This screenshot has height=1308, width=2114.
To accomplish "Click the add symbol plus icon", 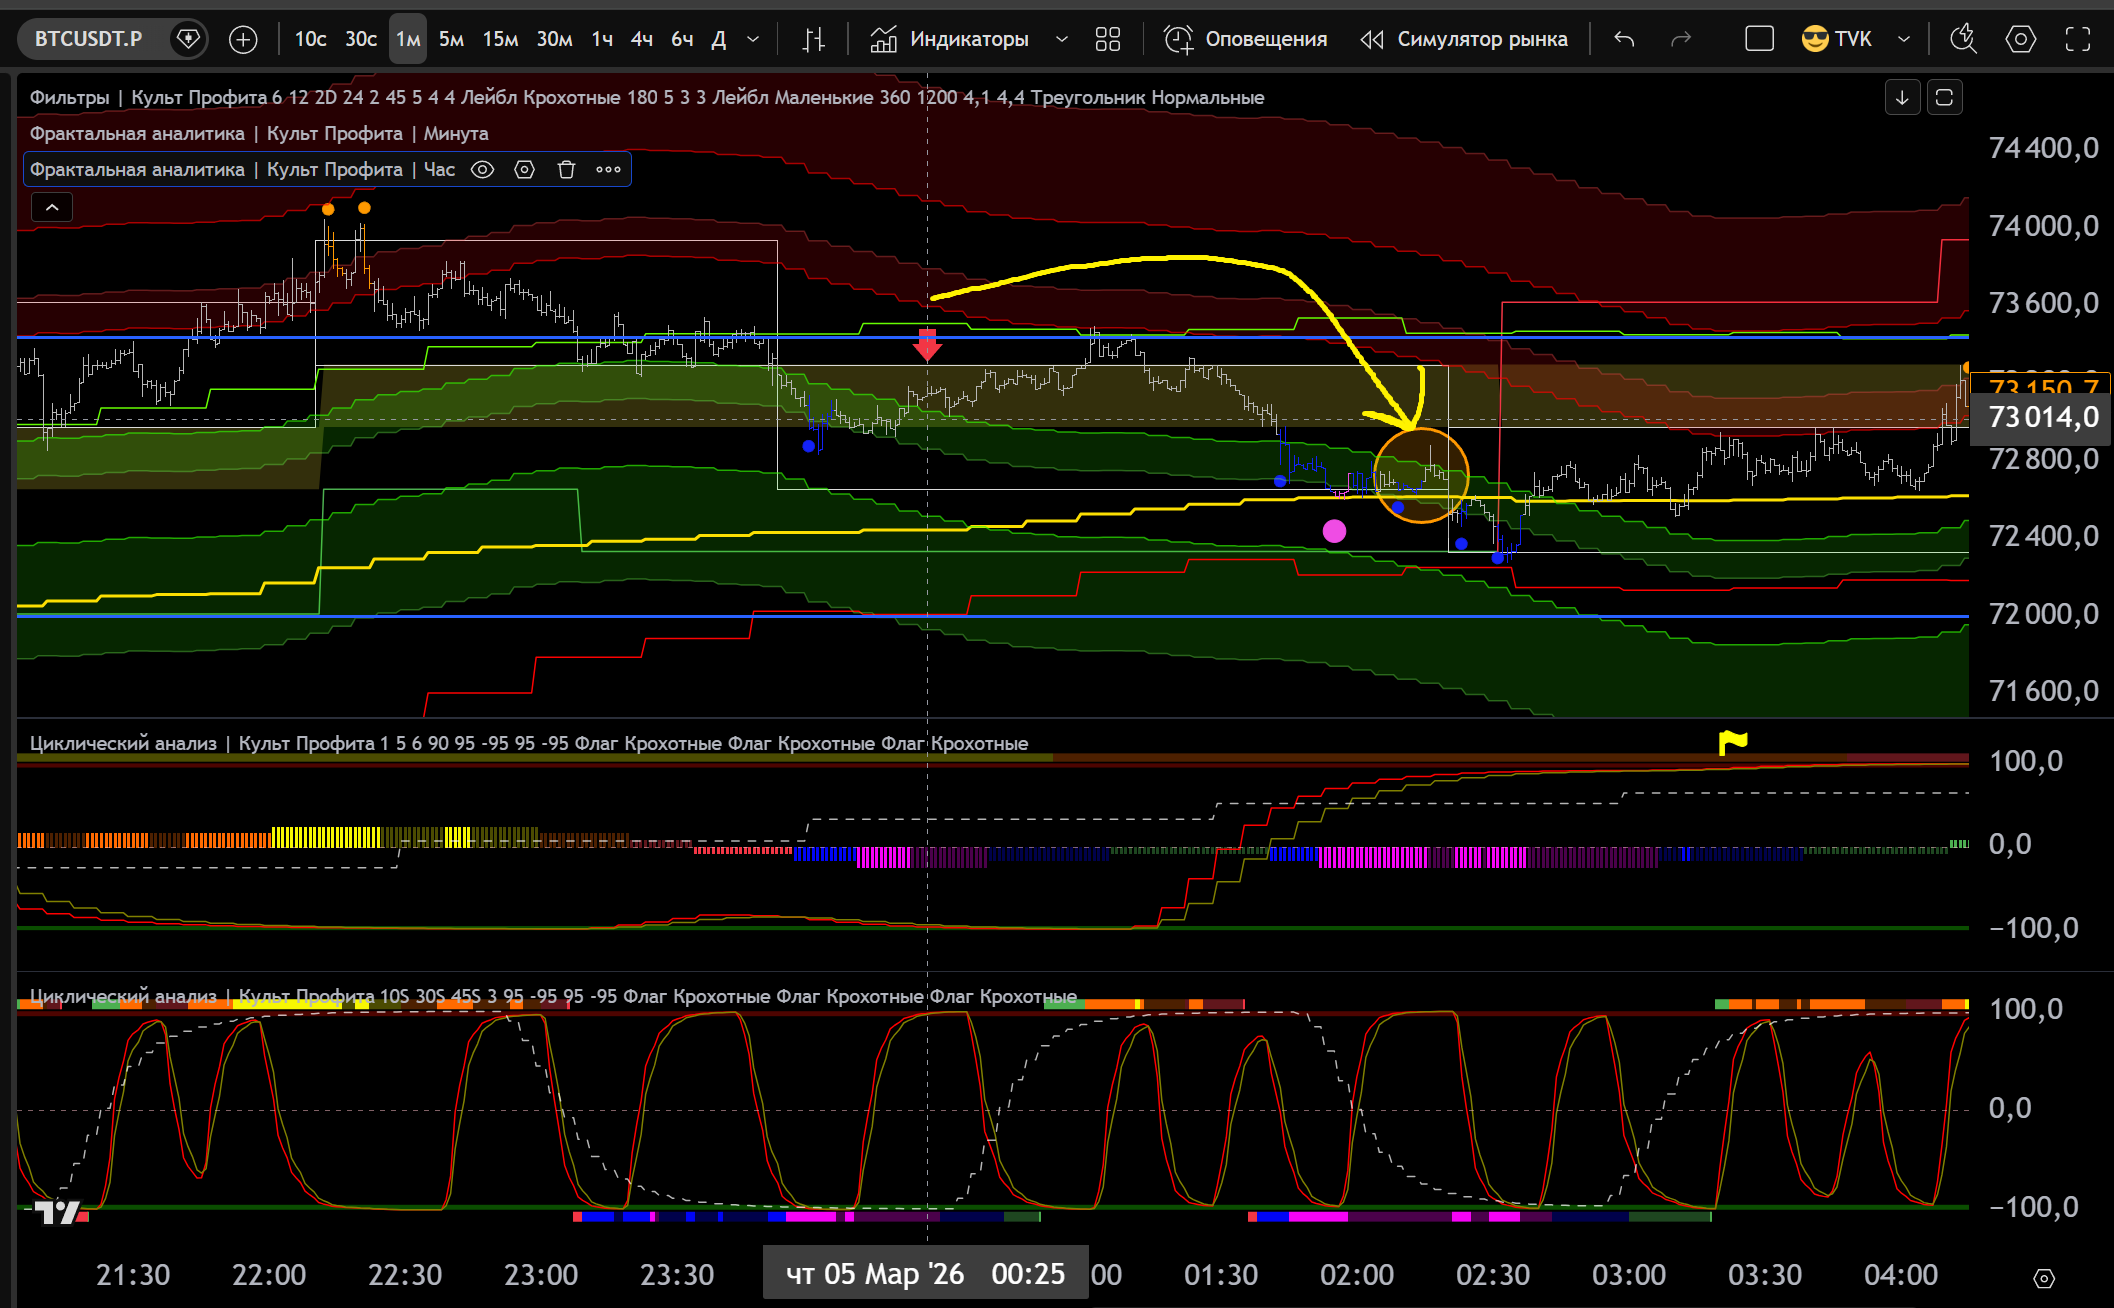I will (x=243, y=39).
